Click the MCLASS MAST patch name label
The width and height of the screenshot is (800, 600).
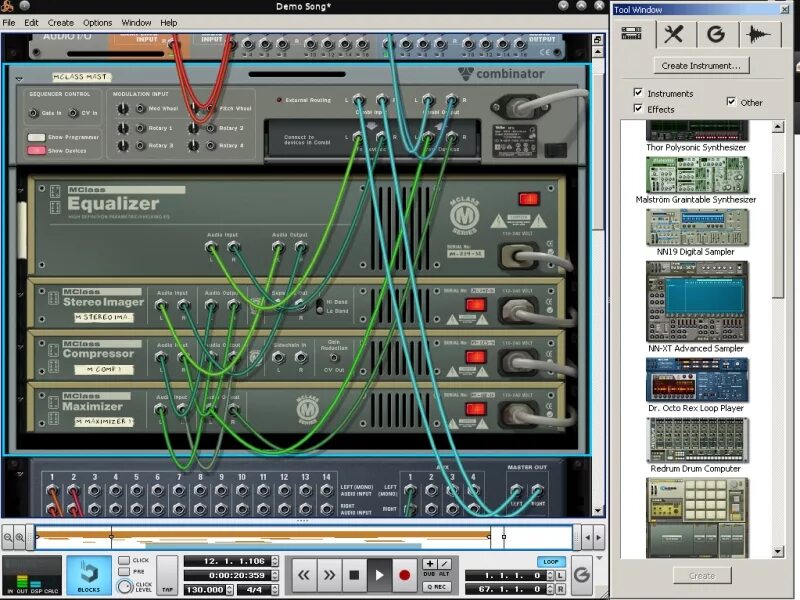82,77
